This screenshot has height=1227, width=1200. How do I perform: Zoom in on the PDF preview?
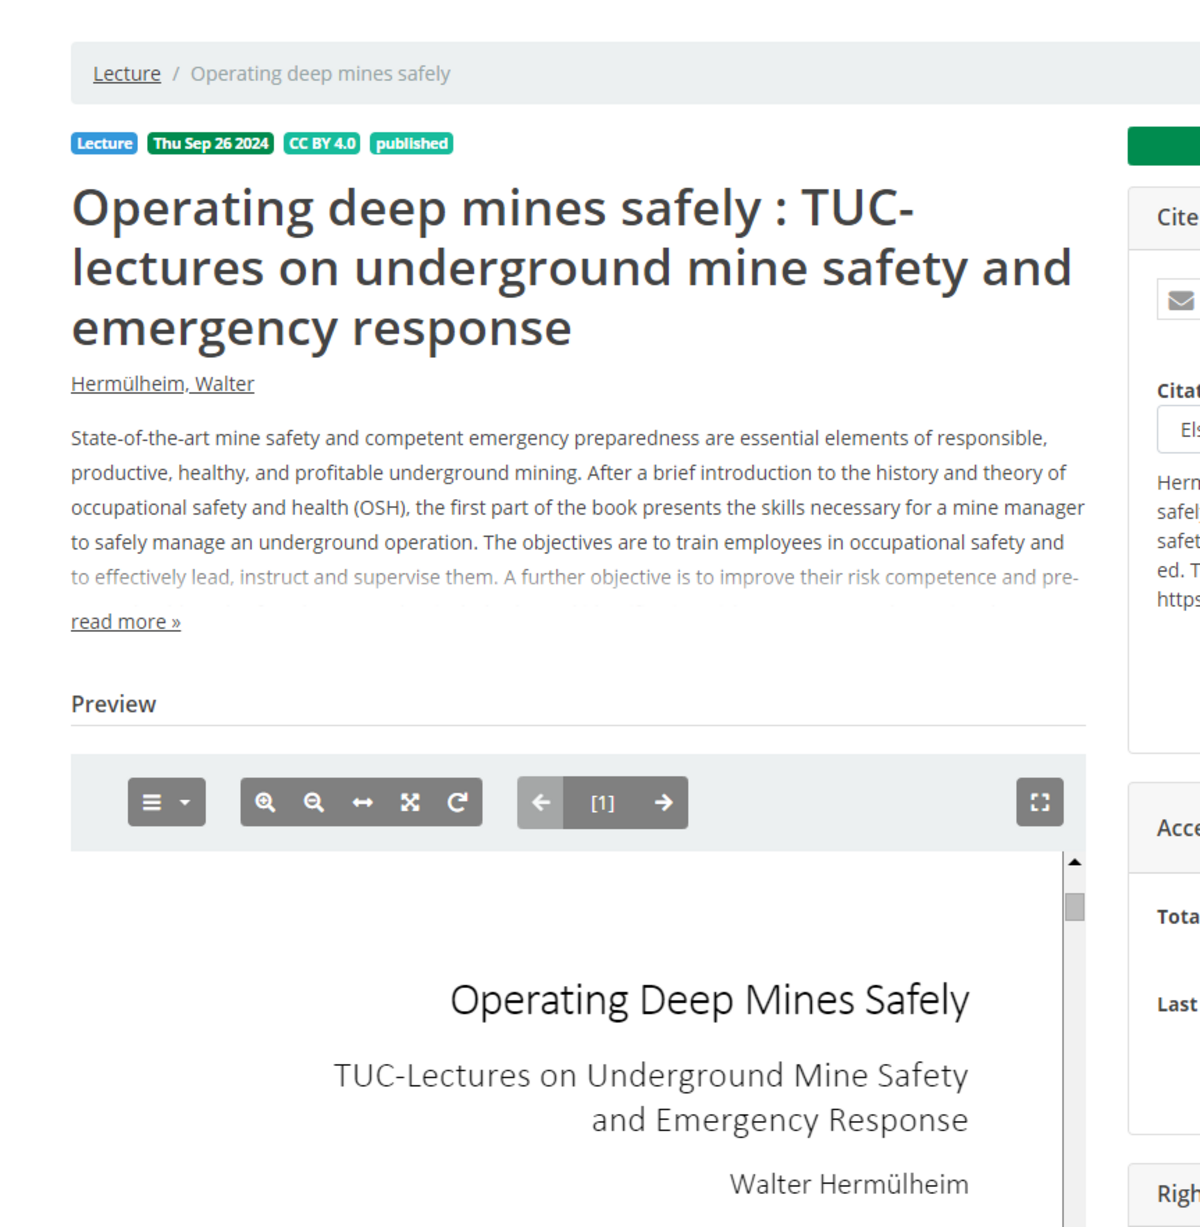tap(265, 802)
